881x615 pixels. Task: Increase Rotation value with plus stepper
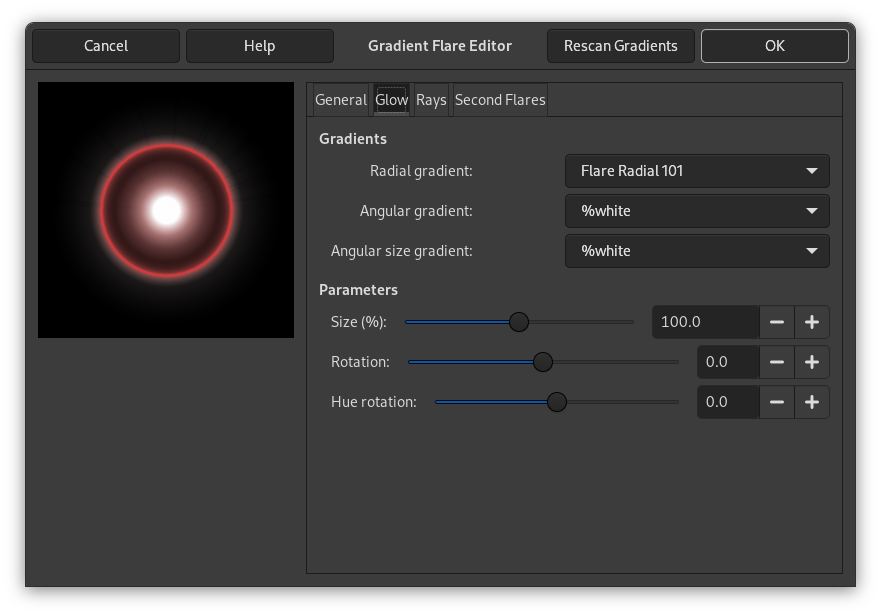pos(811,362)
